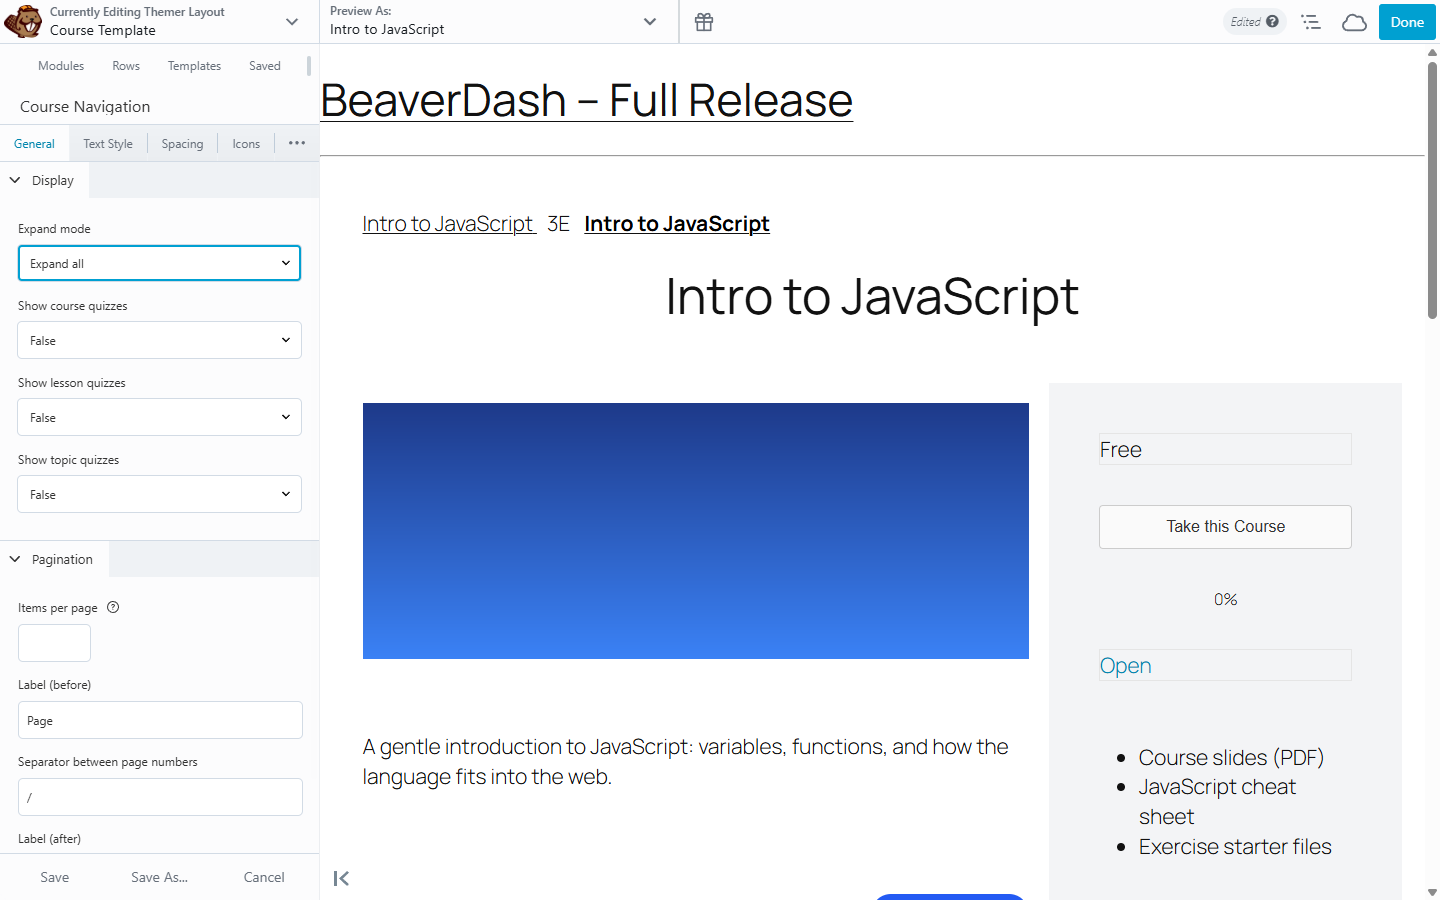Viewport: 1440px width, 900px height.
Task: Click the 0% progress text
Action: pos(1225,599)
